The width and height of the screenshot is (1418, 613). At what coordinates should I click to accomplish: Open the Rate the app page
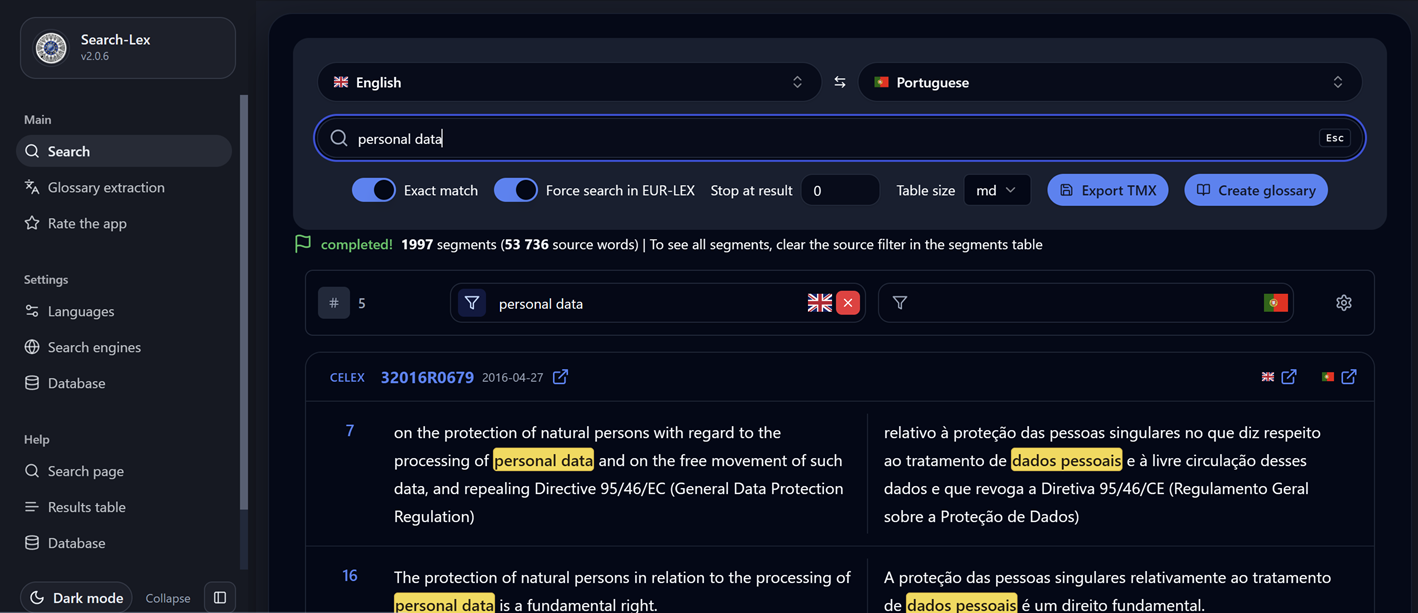click(86, 223)
